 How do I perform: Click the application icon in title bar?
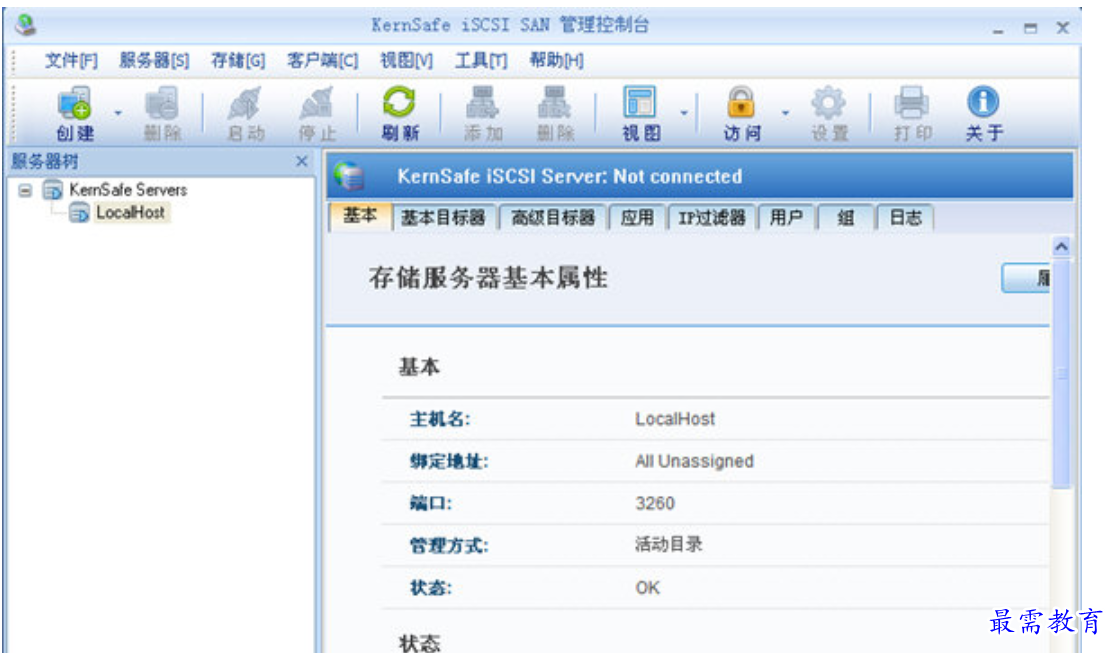[26, 25]
